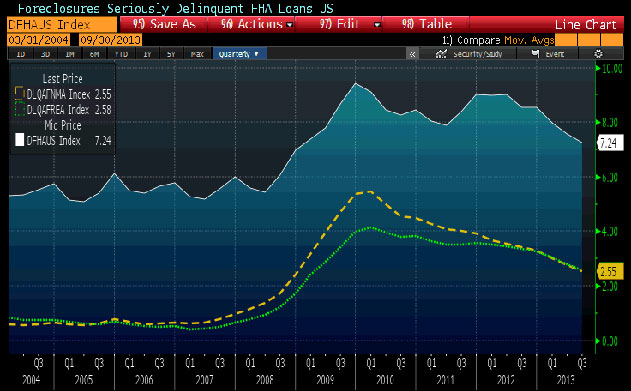The height and width of the screenshot is (391, 631).
Task: Click the 0.00 y-axis label
Action: [610, 342]
